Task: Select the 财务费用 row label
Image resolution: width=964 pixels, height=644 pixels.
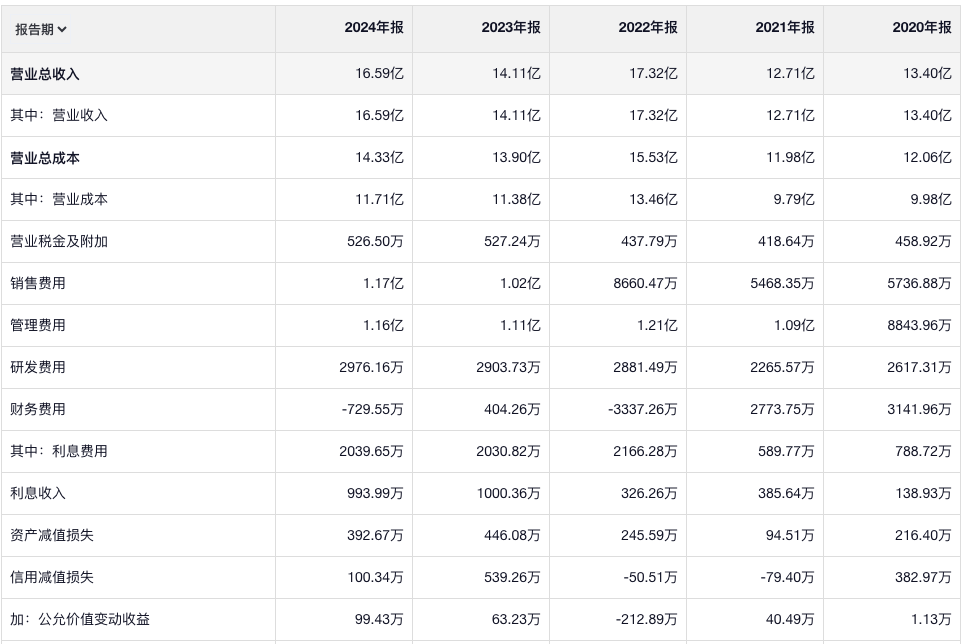Action: 38,410
